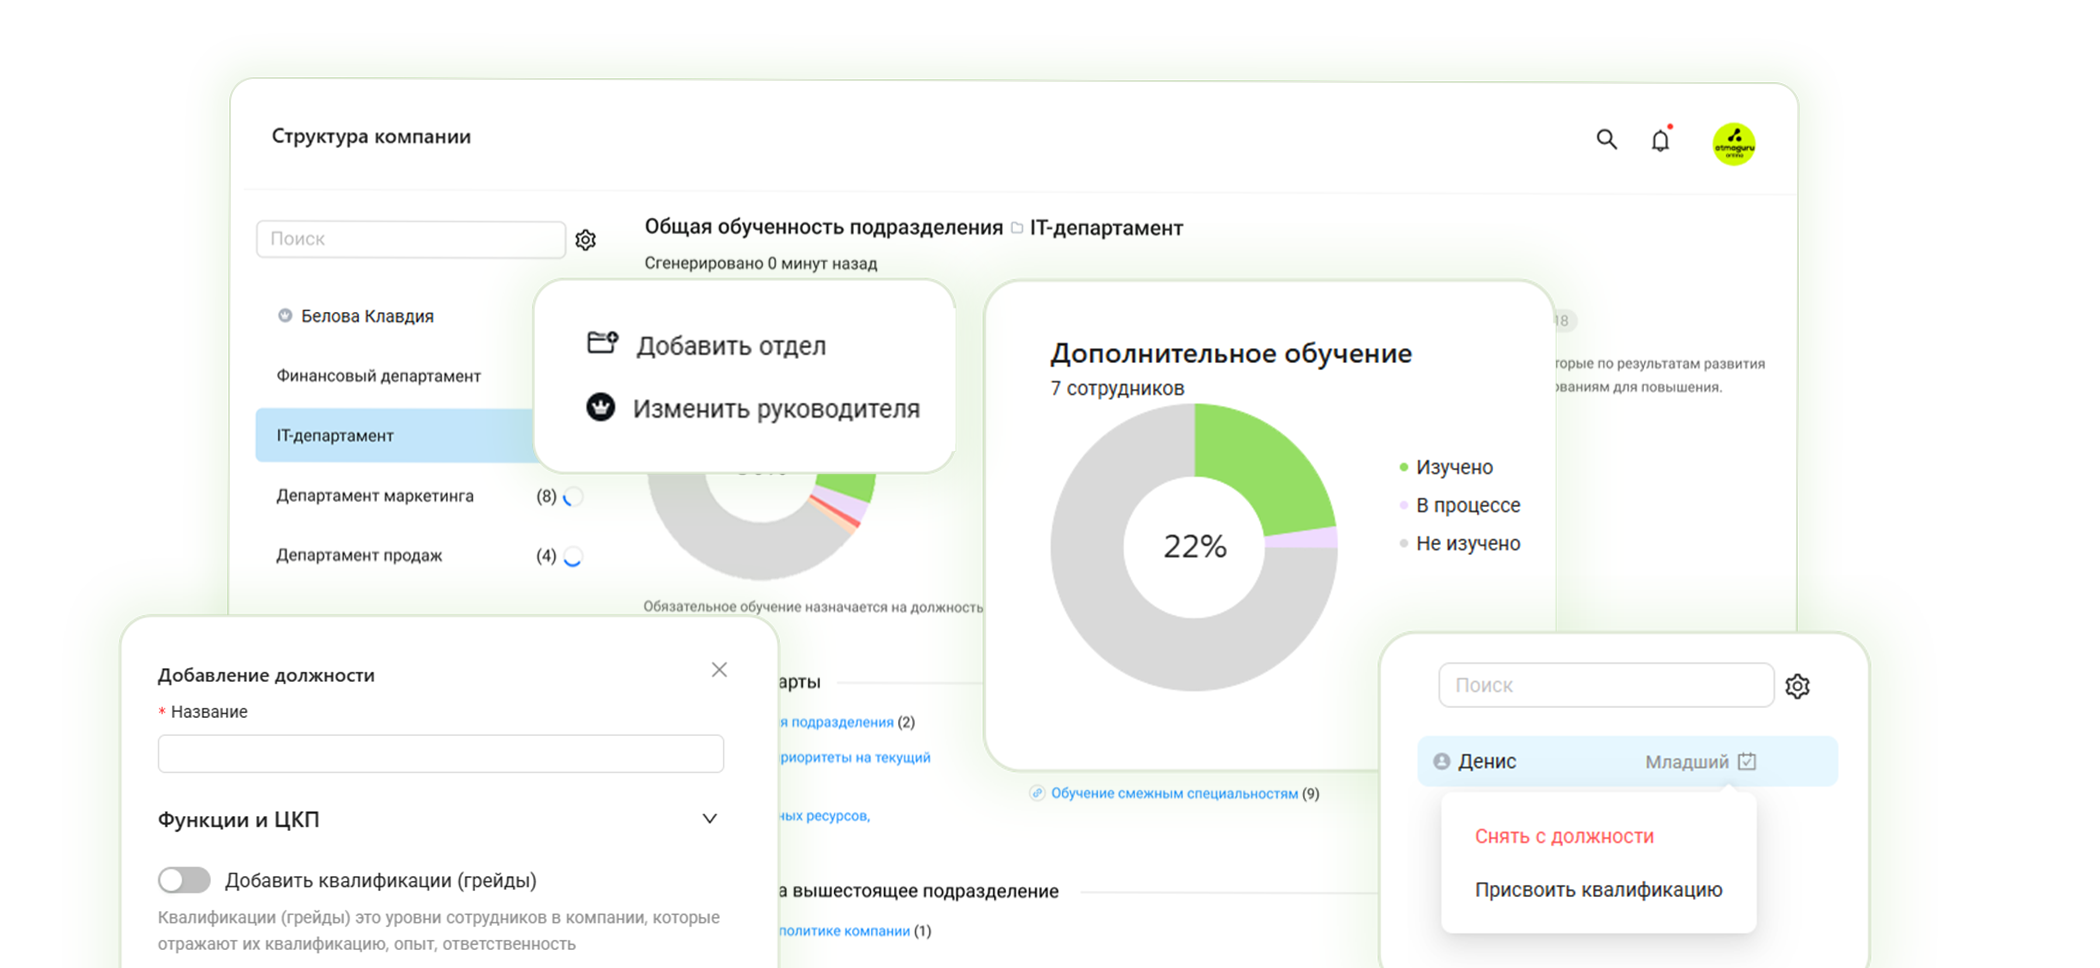Choose Добавить отдел from the menu

coord(731,345)
